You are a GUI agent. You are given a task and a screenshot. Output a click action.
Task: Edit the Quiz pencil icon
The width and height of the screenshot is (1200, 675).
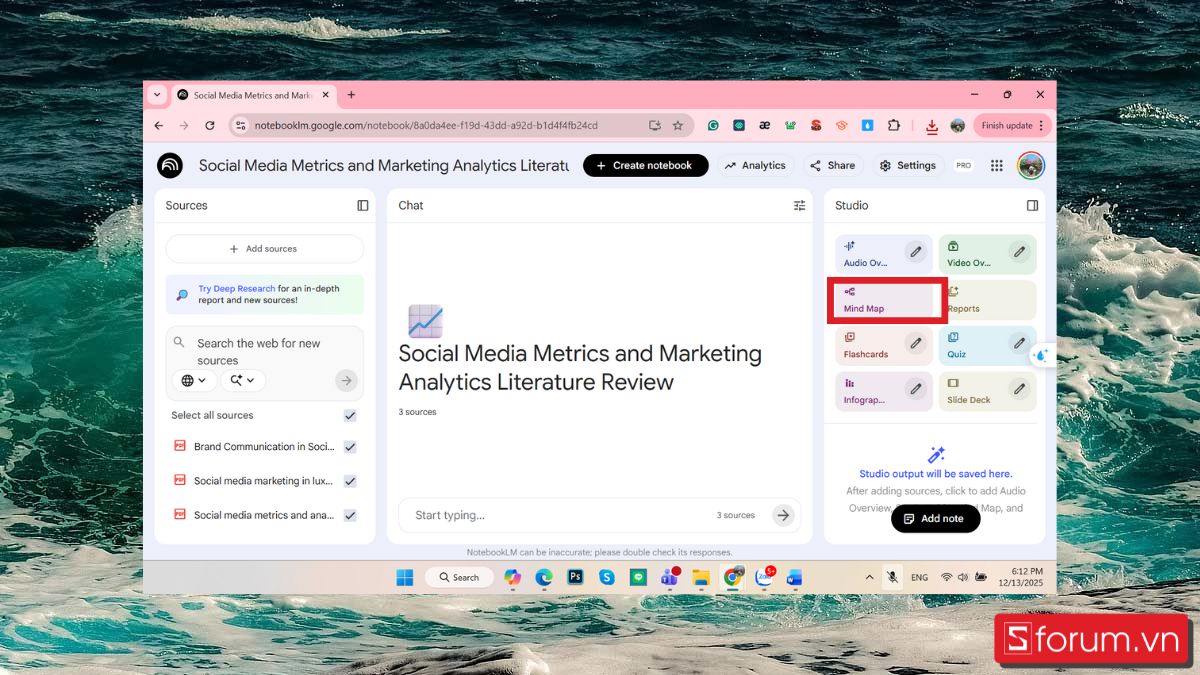pyautogui.click(x=1019, y=343)
